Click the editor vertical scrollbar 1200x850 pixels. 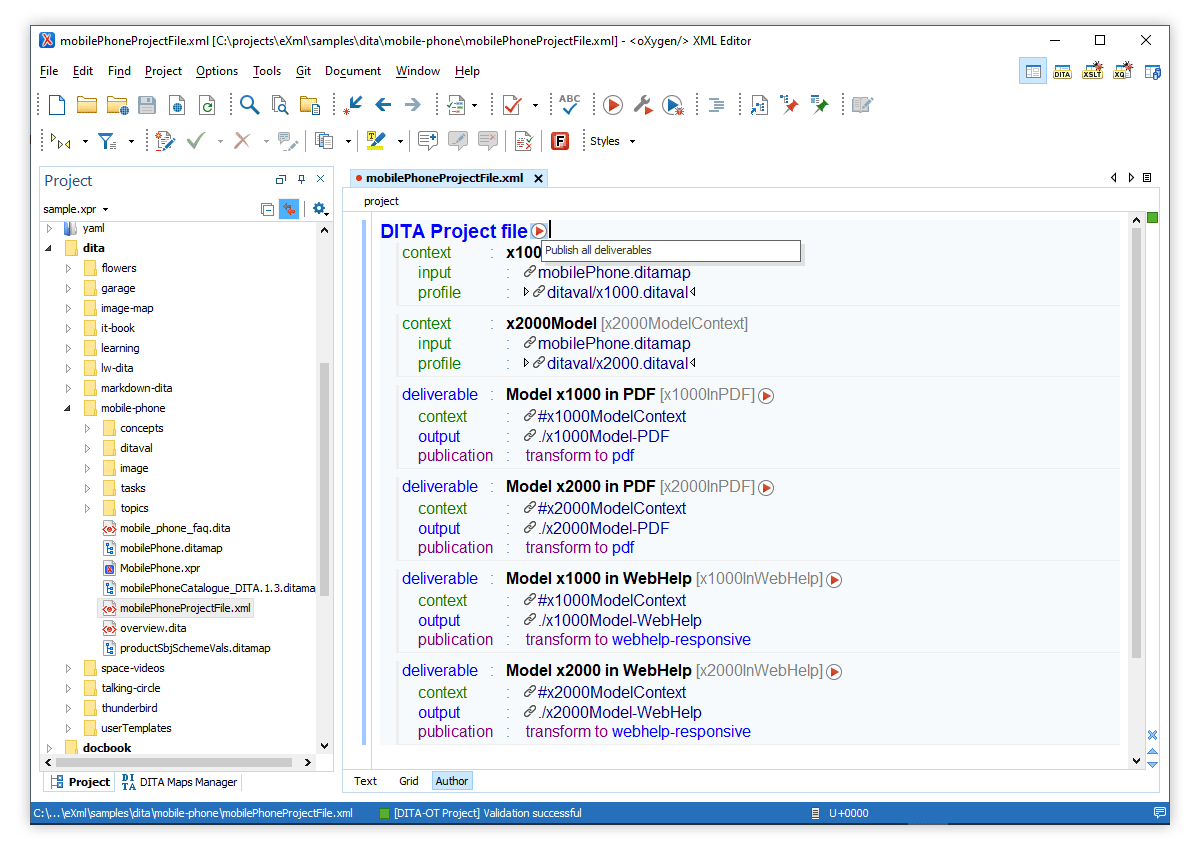1136,442
